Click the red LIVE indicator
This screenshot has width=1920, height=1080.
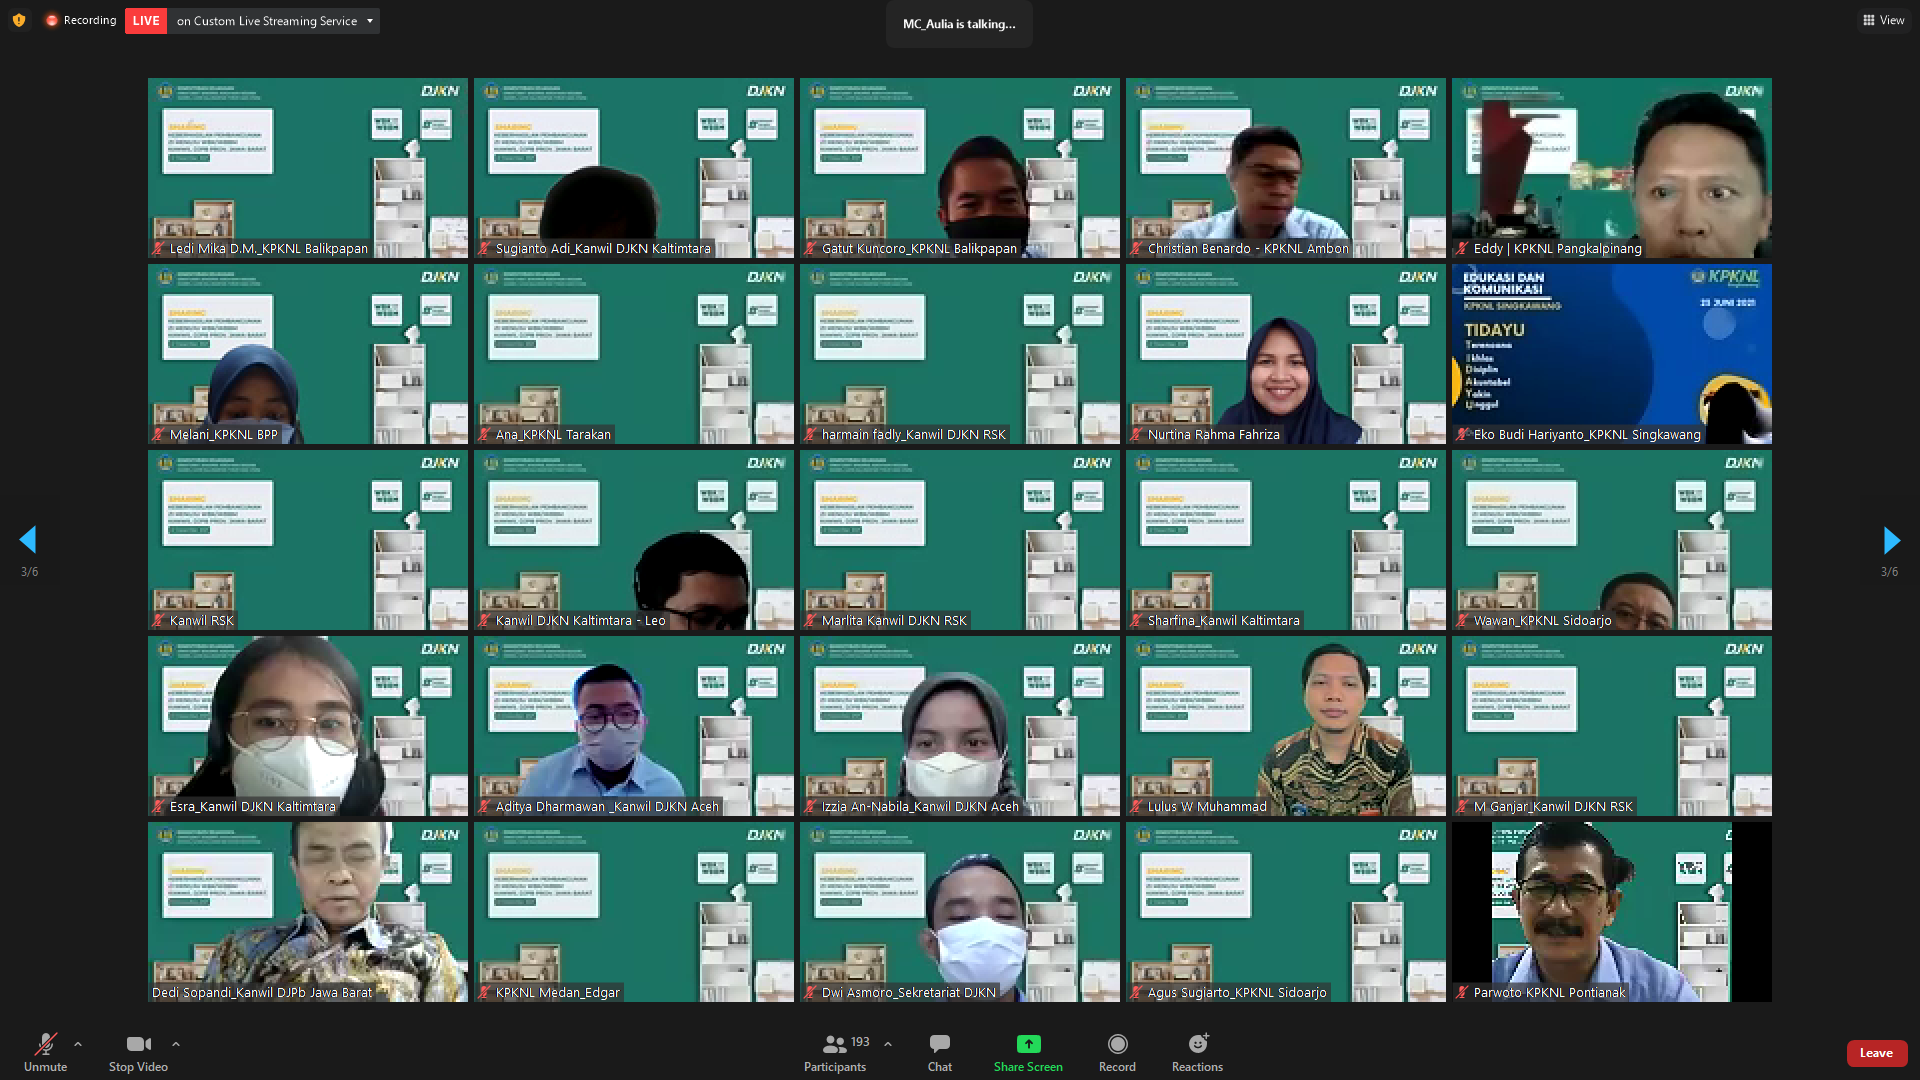click(146, 21)
